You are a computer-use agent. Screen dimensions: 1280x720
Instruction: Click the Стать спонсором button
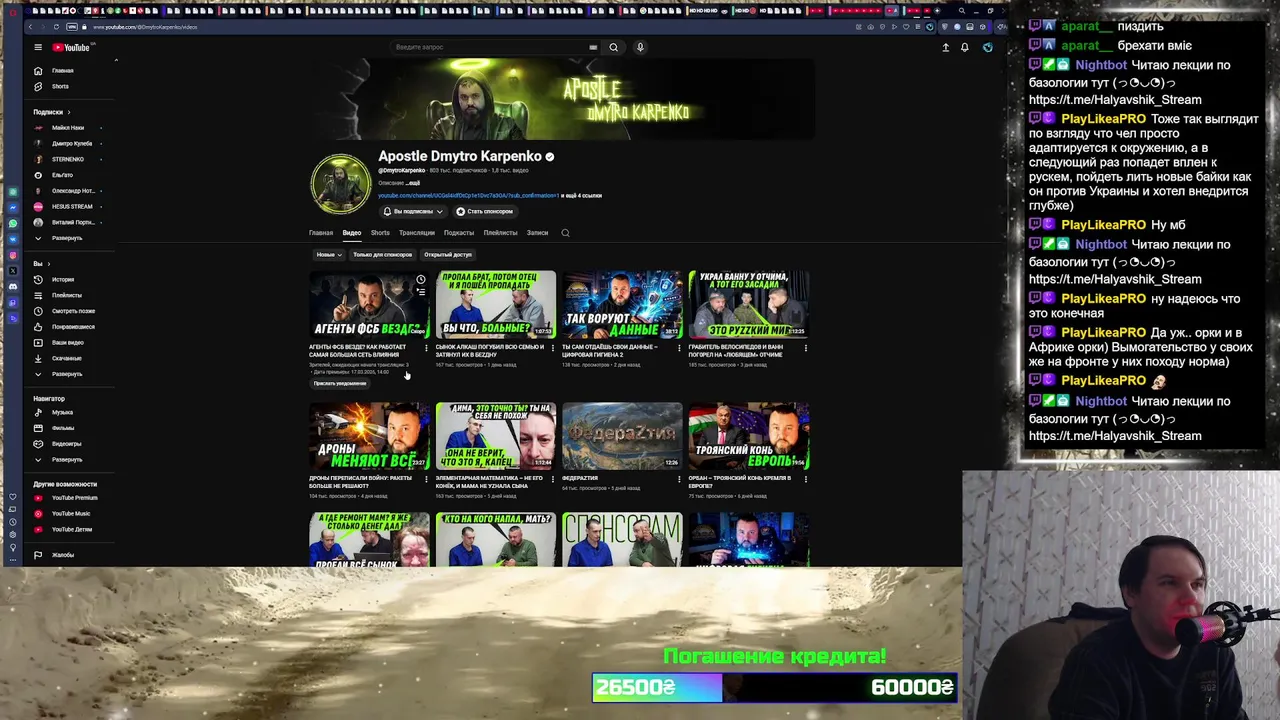point(485,212)
